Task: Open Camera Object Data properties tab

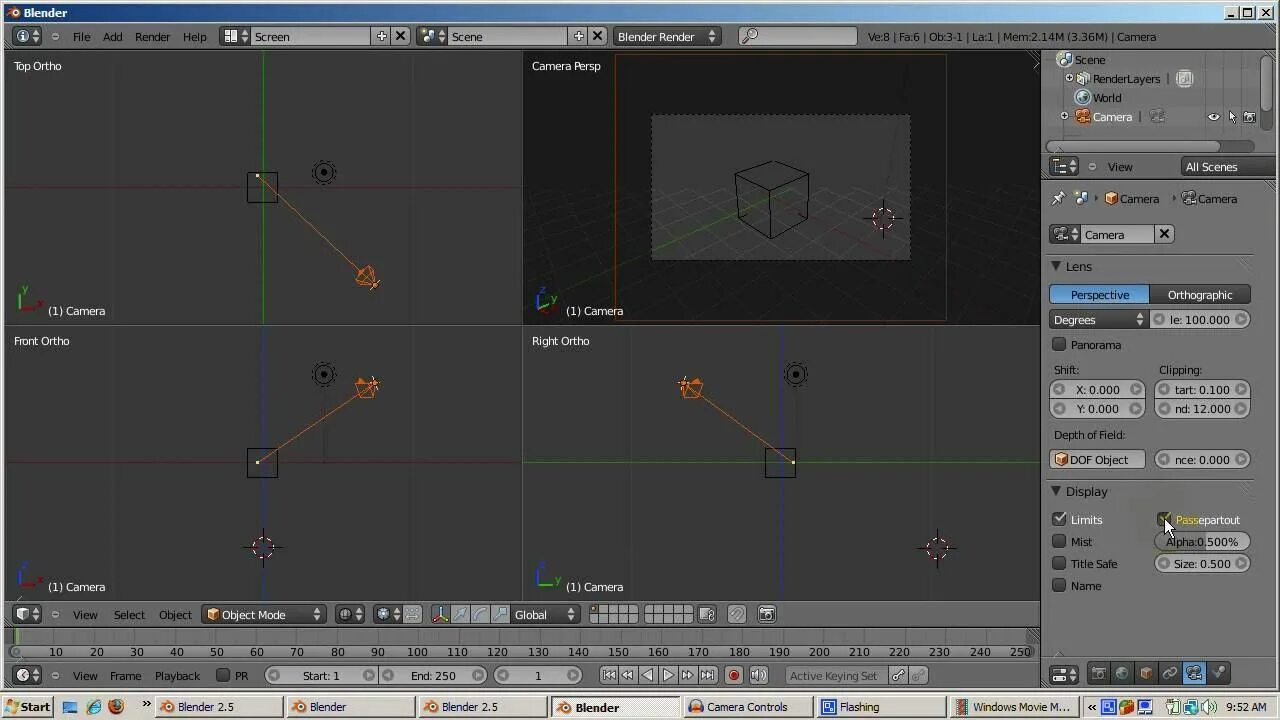Action: coord(1194,673)
